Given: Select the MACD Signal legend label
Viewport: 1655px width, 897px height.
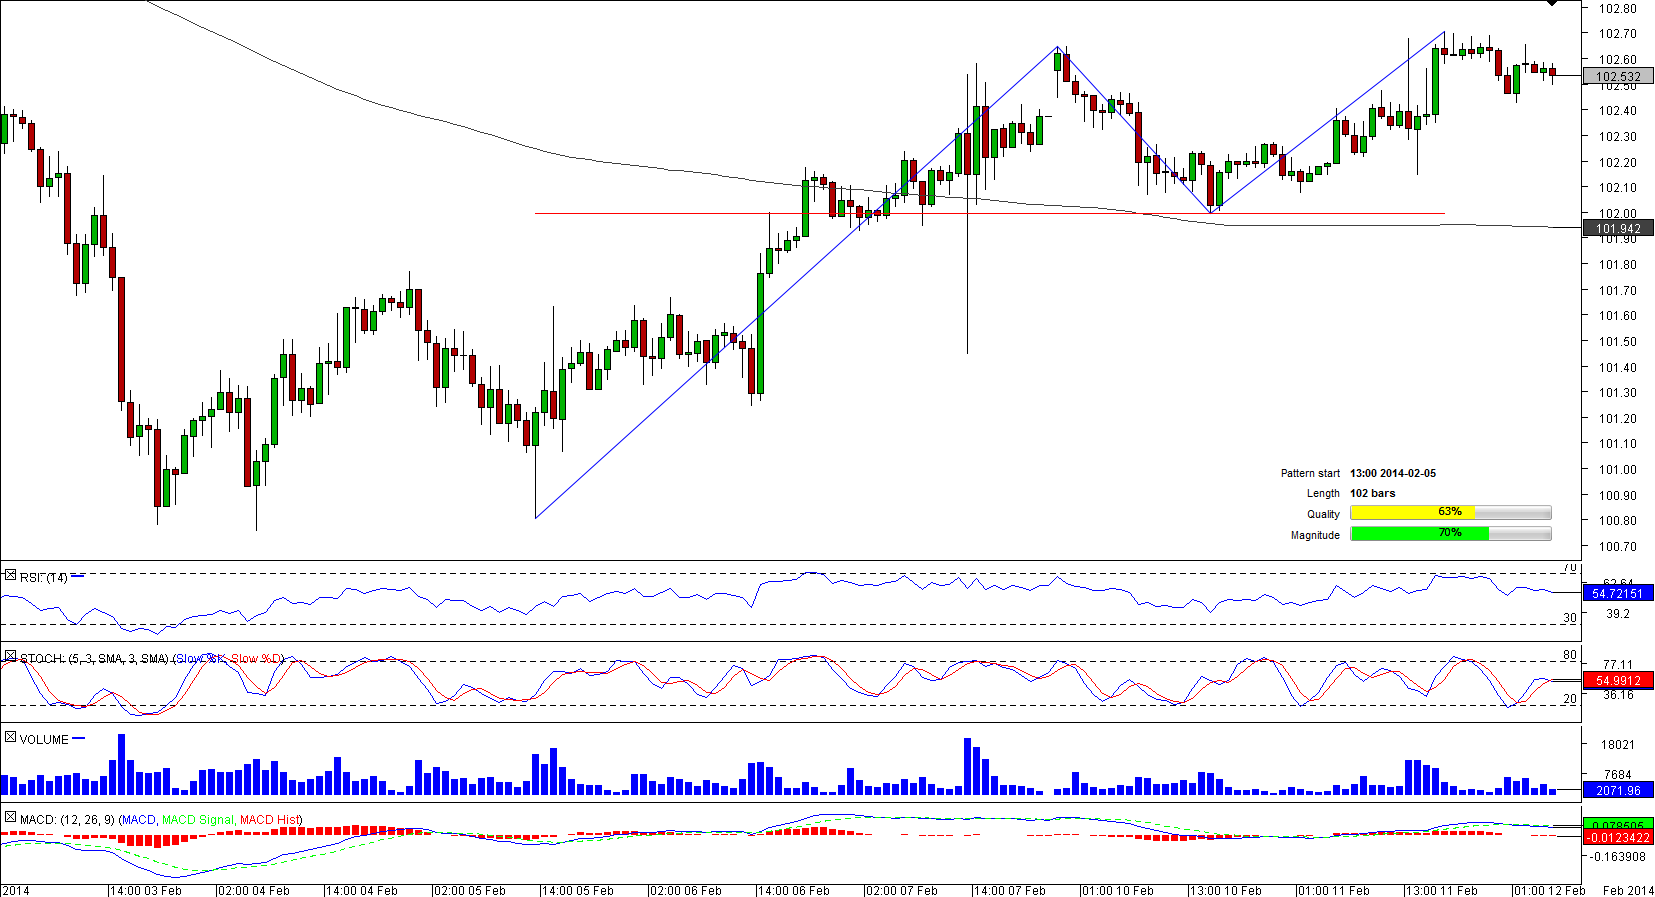Looking at the screenshot, I should [x=198, y=820].
